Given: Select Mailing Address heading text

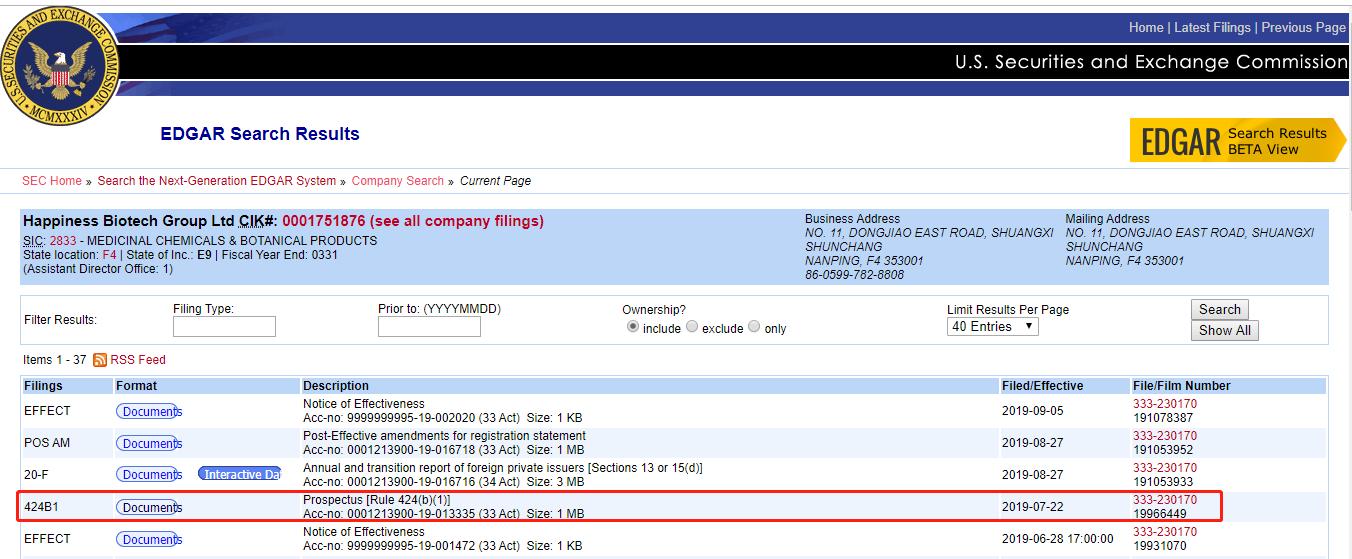Looking at the screenshot, I should click(x=1107, y=219).
